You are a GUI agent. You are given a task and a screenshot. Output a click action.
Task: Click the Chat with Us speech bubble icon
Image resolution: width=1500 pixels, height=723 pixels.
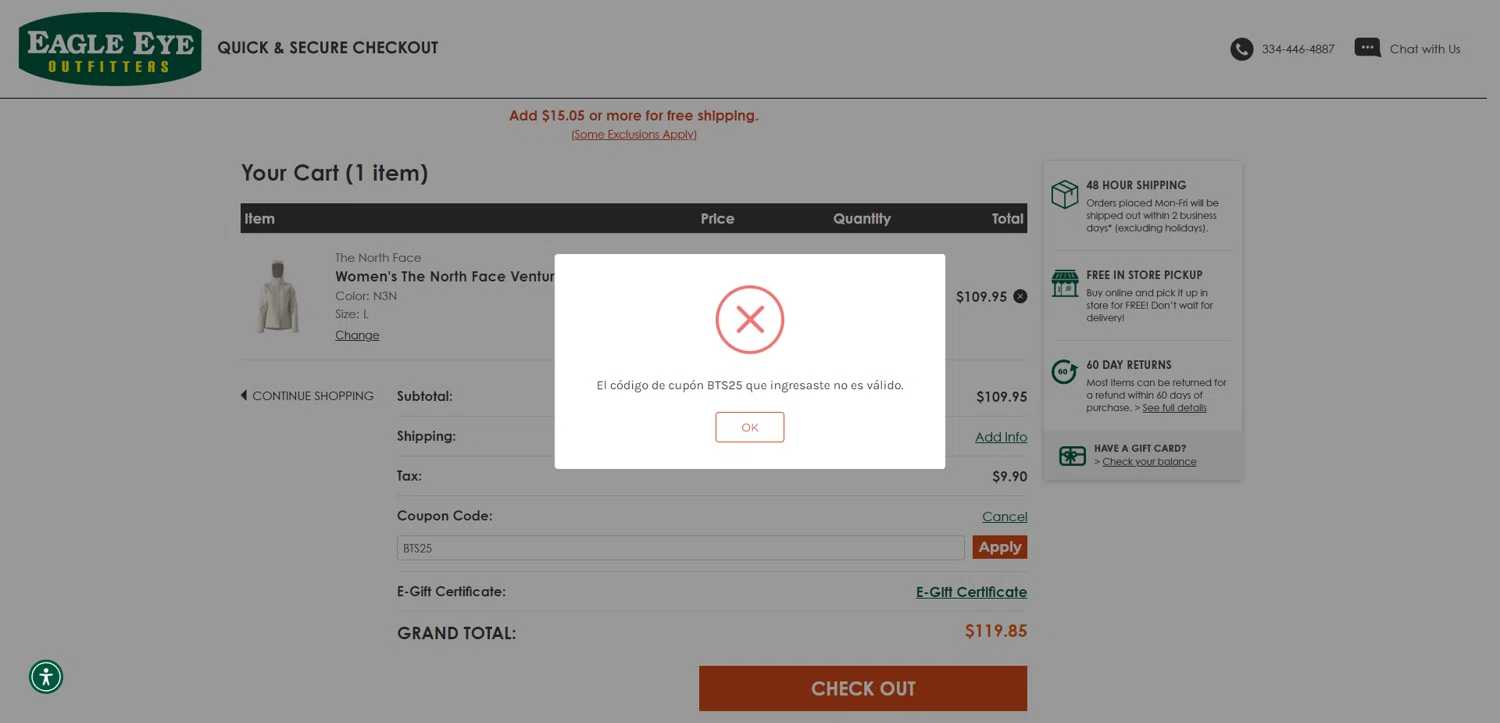pyautogui.click(x=1367, y=48)
